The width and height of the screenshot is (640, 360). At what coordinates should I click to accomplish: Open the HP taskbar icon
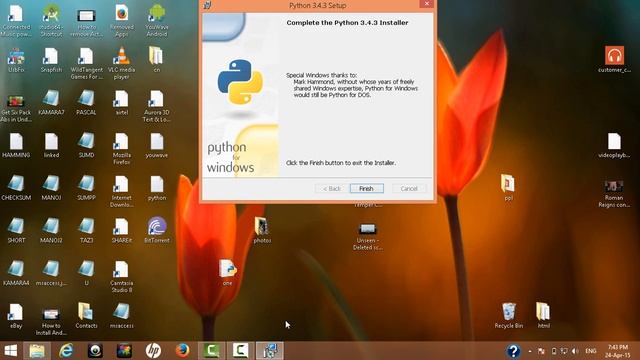(153, 351)
